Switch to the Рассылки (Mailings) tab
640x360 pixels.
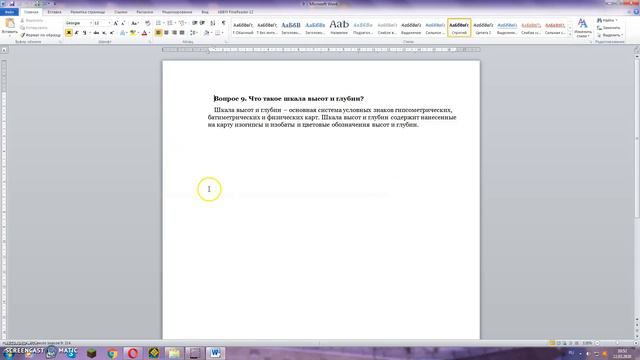pyautogui.click(x=144, y=12)
